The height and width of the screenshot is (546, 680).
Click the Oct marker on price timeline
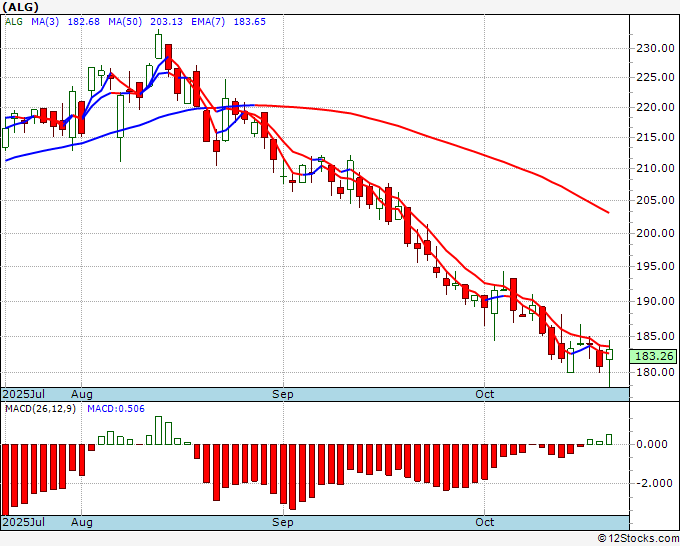[x=484, y=394]
